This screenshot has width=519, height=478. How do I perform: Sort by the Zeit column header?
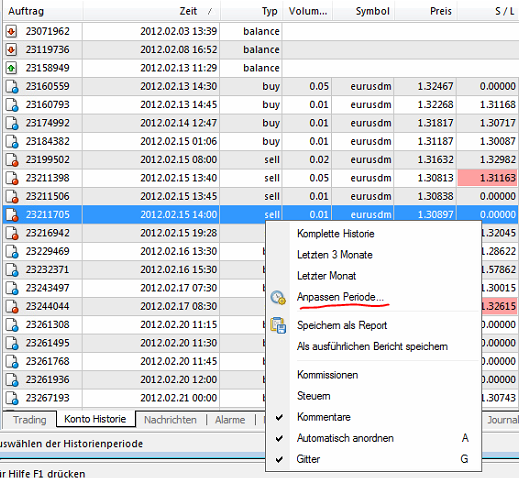pos(152,11)
